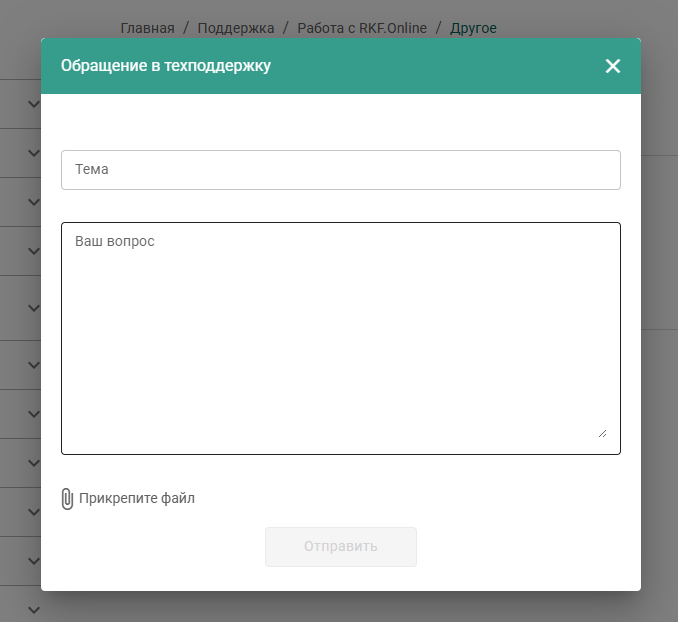Expand the second chevron from the bottom
This screenshot has width=678, height=622.
(33, 561)
